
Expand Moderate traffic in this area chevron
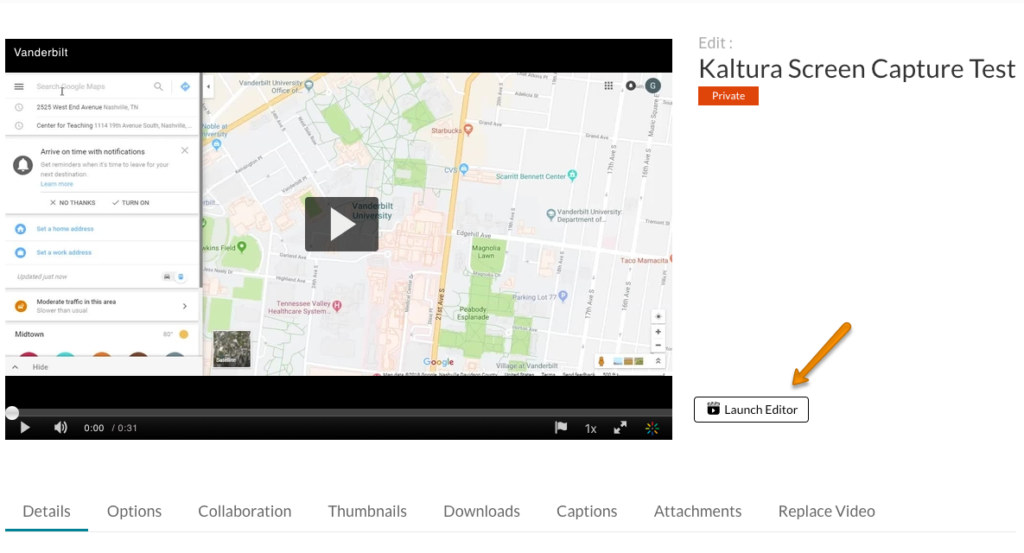click(185, 306)
